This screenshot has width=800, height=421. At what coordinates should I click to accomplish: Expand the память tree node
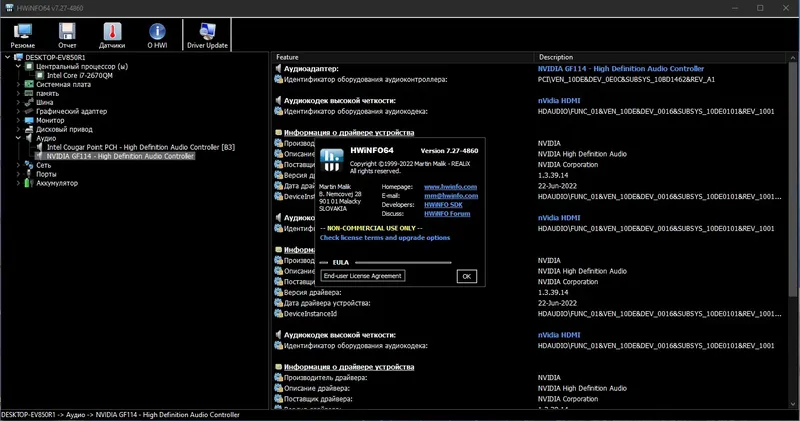pos(18,93)
